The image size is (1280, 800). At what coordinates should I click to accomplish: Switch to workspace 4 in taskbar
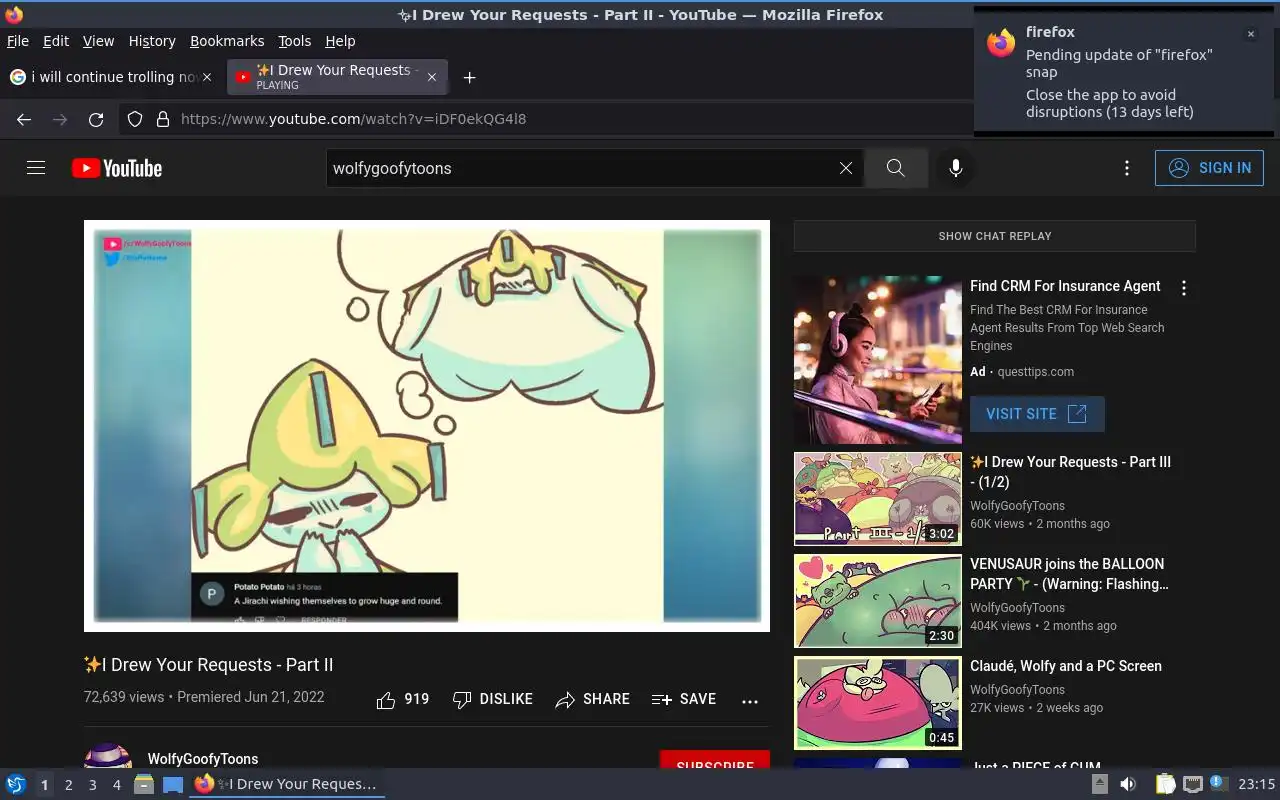pos(116,785)
